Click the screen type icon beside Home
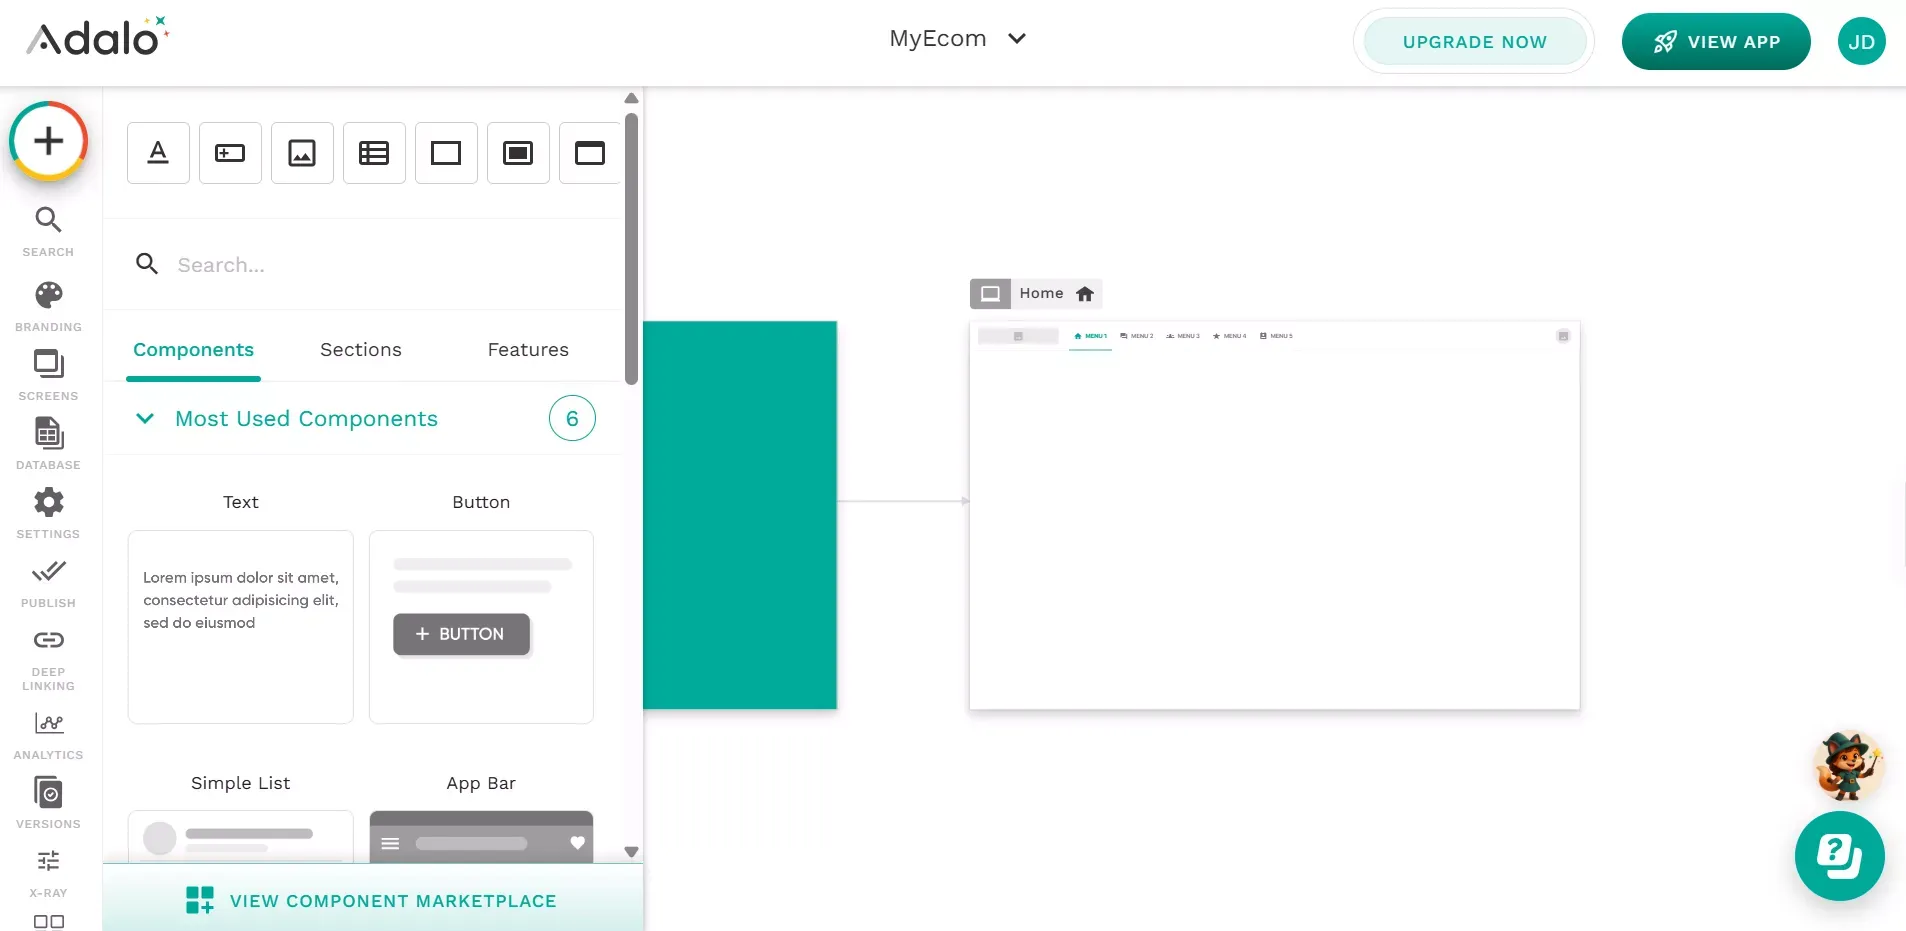Screen dimensions: 1906x931 click(x=990, y=294)
